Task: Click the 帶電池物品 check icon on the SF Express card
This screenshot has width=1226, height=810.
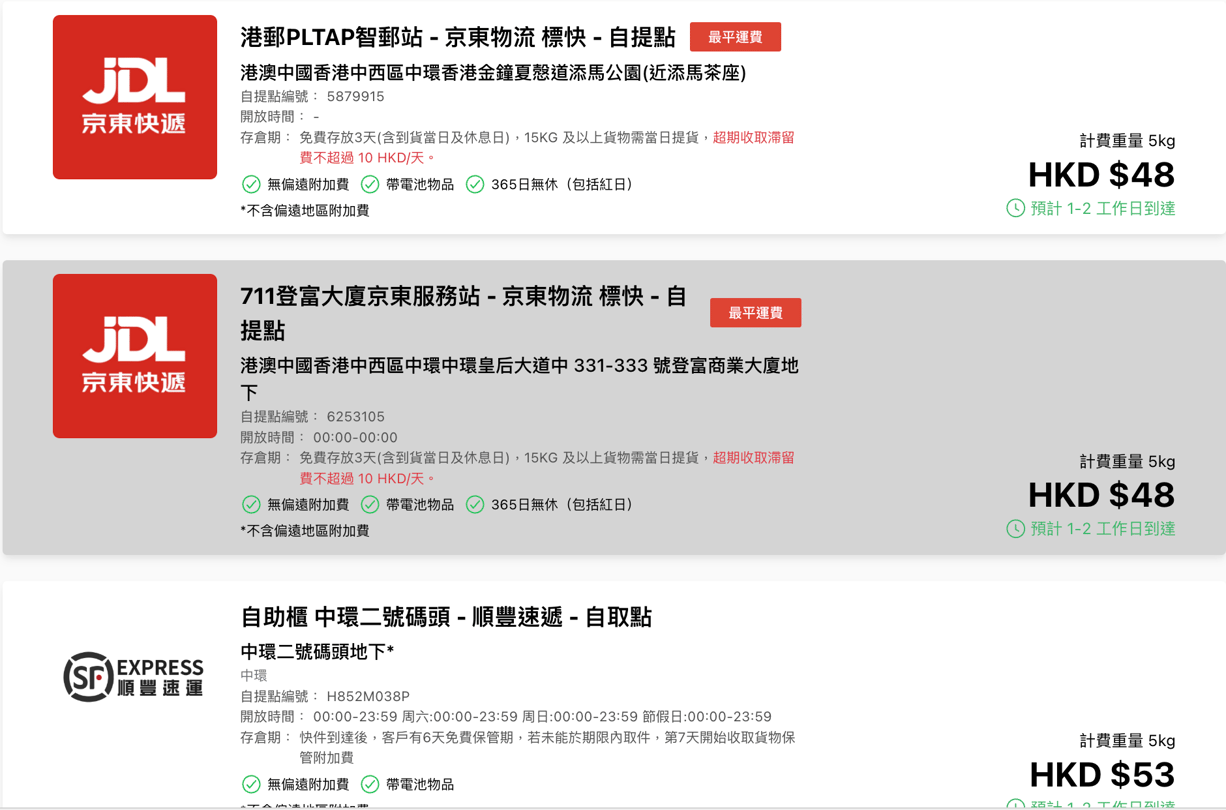Action: click(x=368, y=784)
